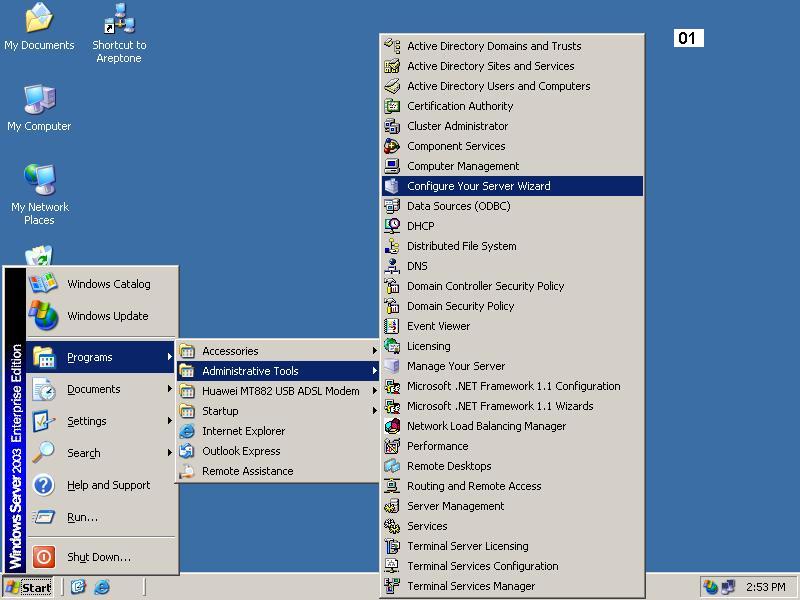The height and width of the screenshot is (600, 800).
Task: Click the Routing and Remote Access icon
Action: click(x=392, y=486)
